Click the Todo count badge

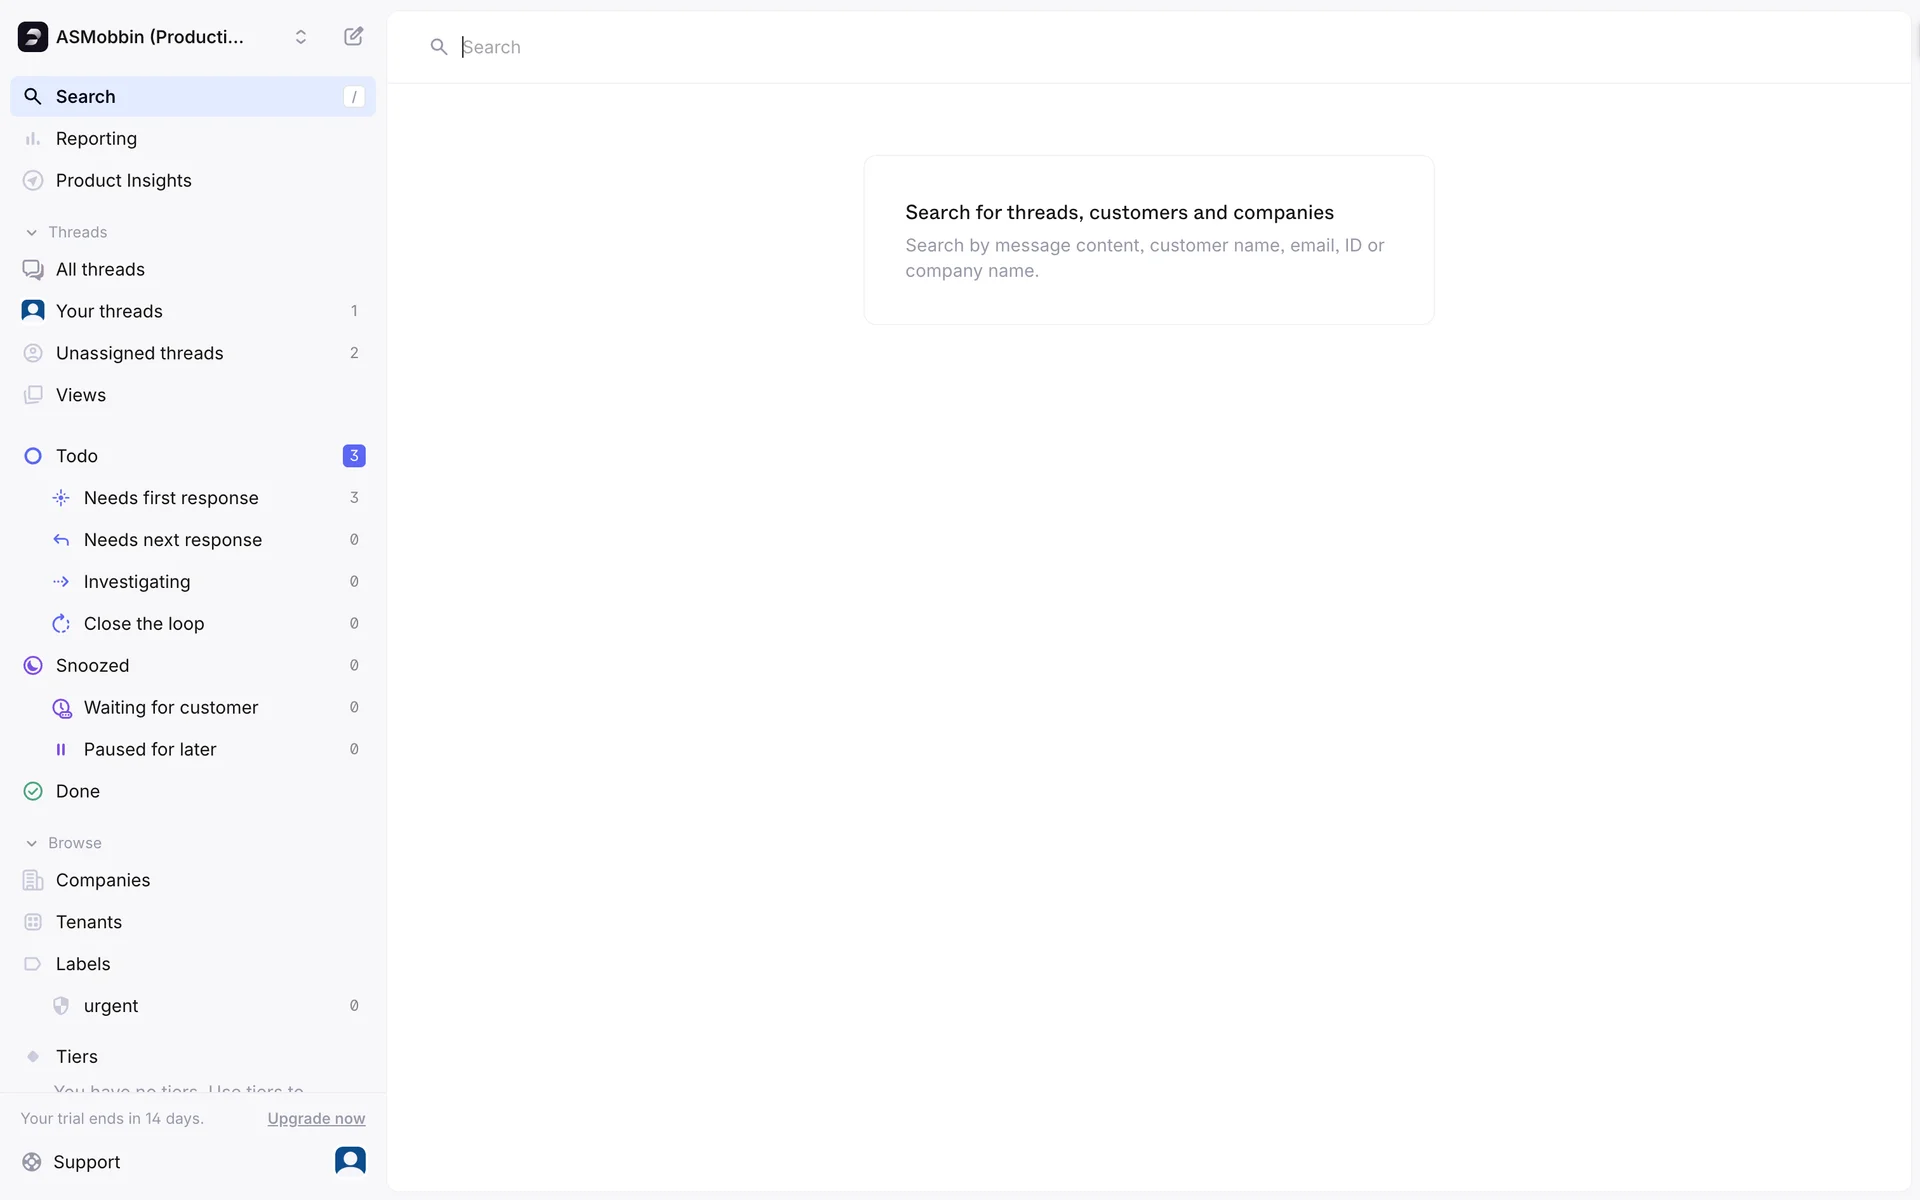tap(354, 456)
